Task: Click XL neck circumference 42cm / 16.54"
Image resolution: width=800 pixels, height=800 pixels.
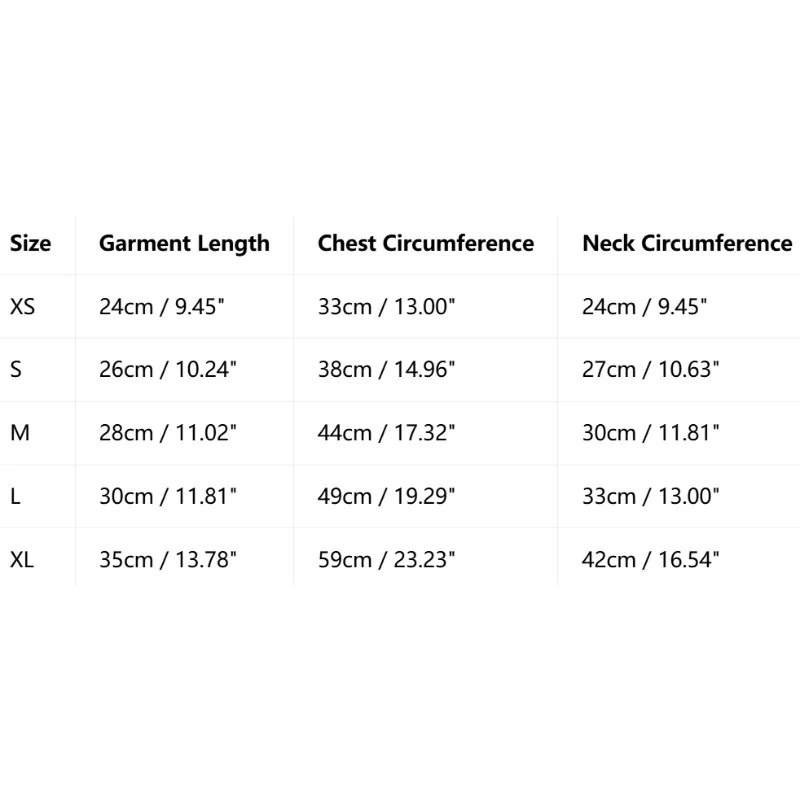Action: [x=651, y=560]
